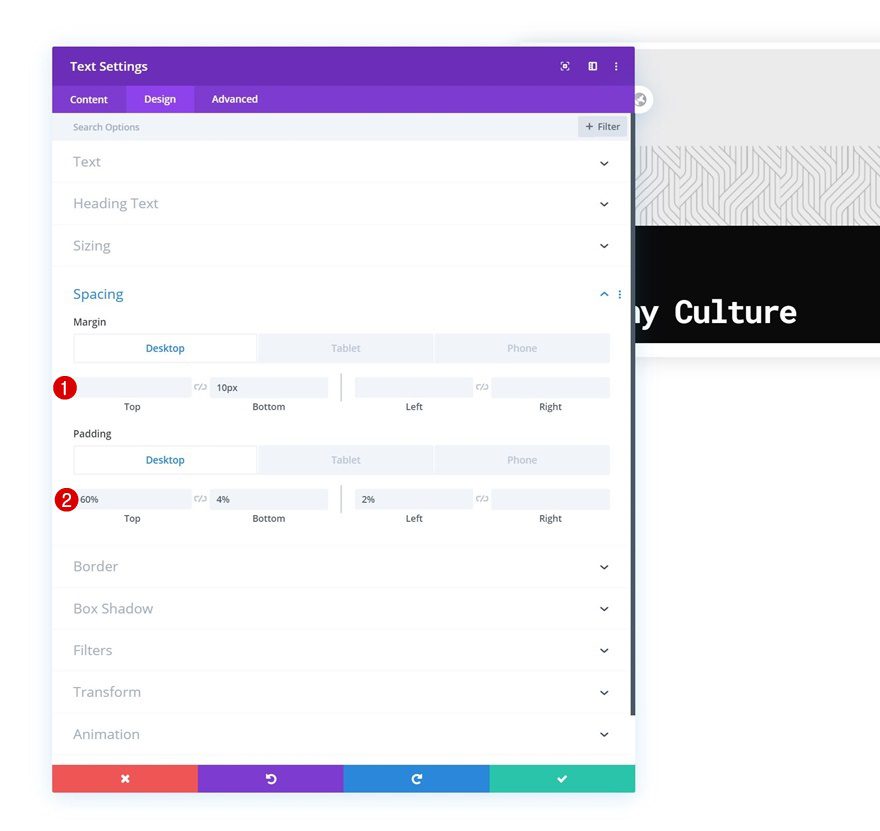Screen dimensions: 880x831
Task: Select Desktop view for Padding settings
Action: click(x=164, y=460)
